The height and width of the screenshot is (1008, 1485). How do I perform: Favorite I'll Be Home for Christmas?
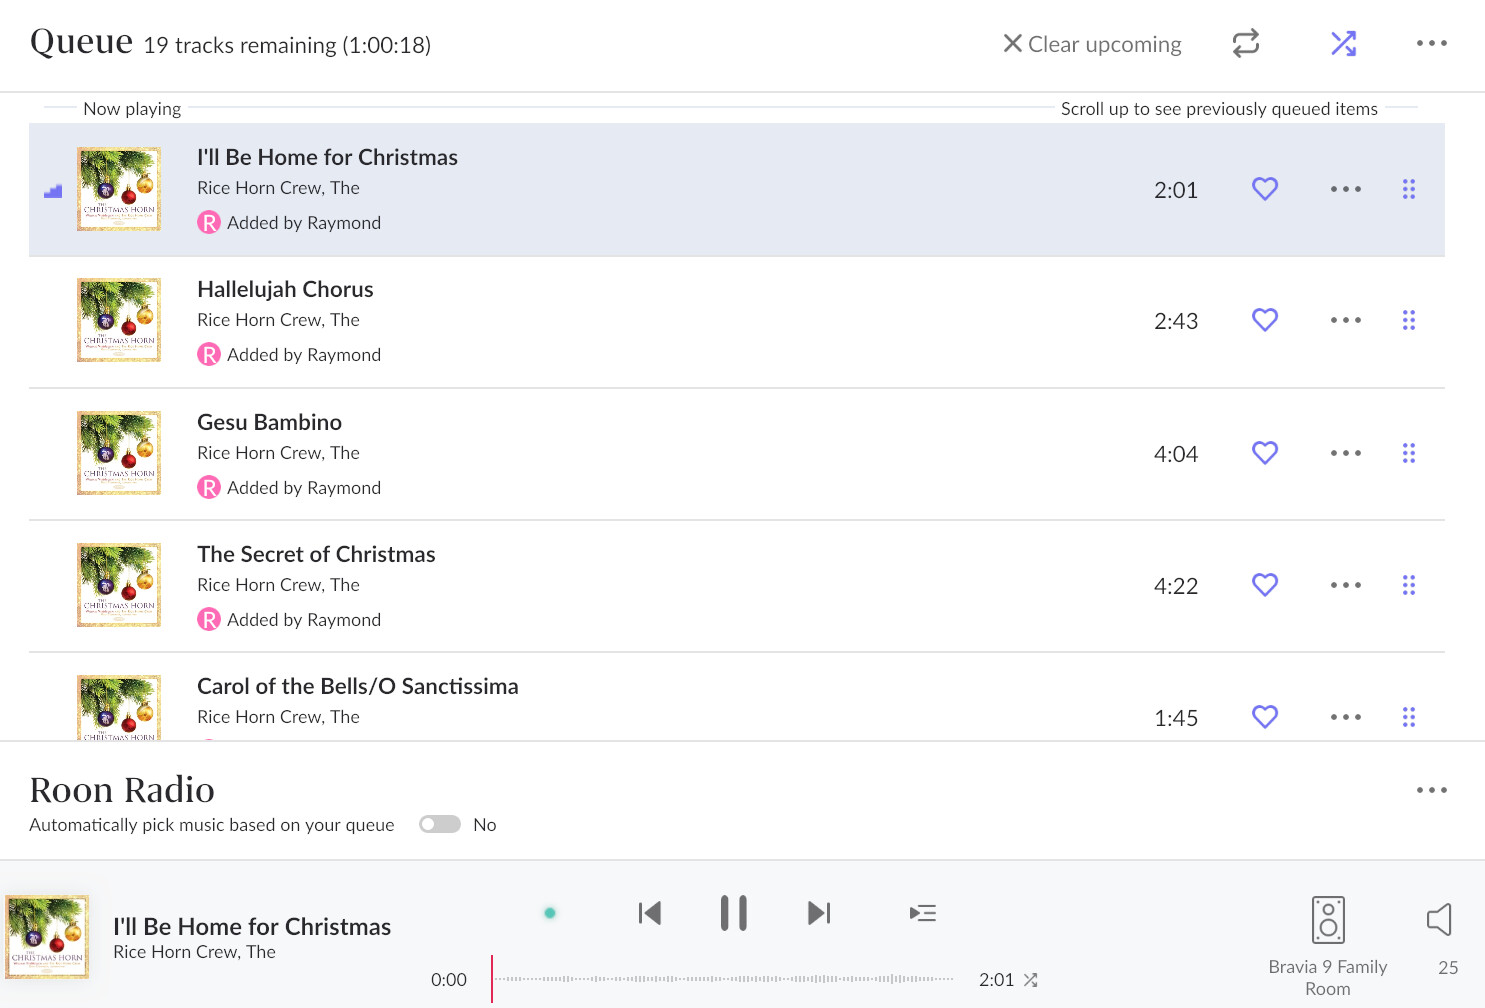click(1265, 189)
